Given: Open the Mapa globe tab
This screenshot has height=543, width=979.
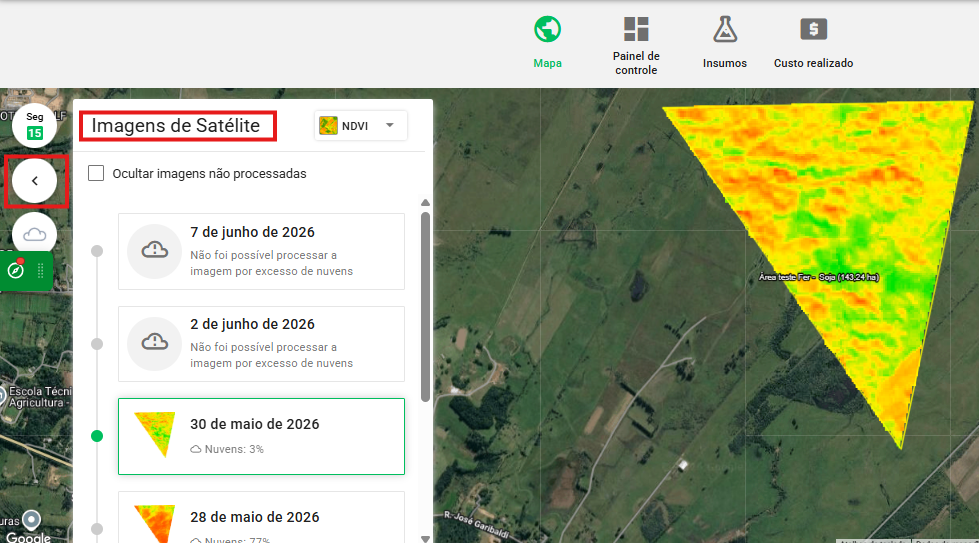Looking at the screenshot, I should 547,42.
